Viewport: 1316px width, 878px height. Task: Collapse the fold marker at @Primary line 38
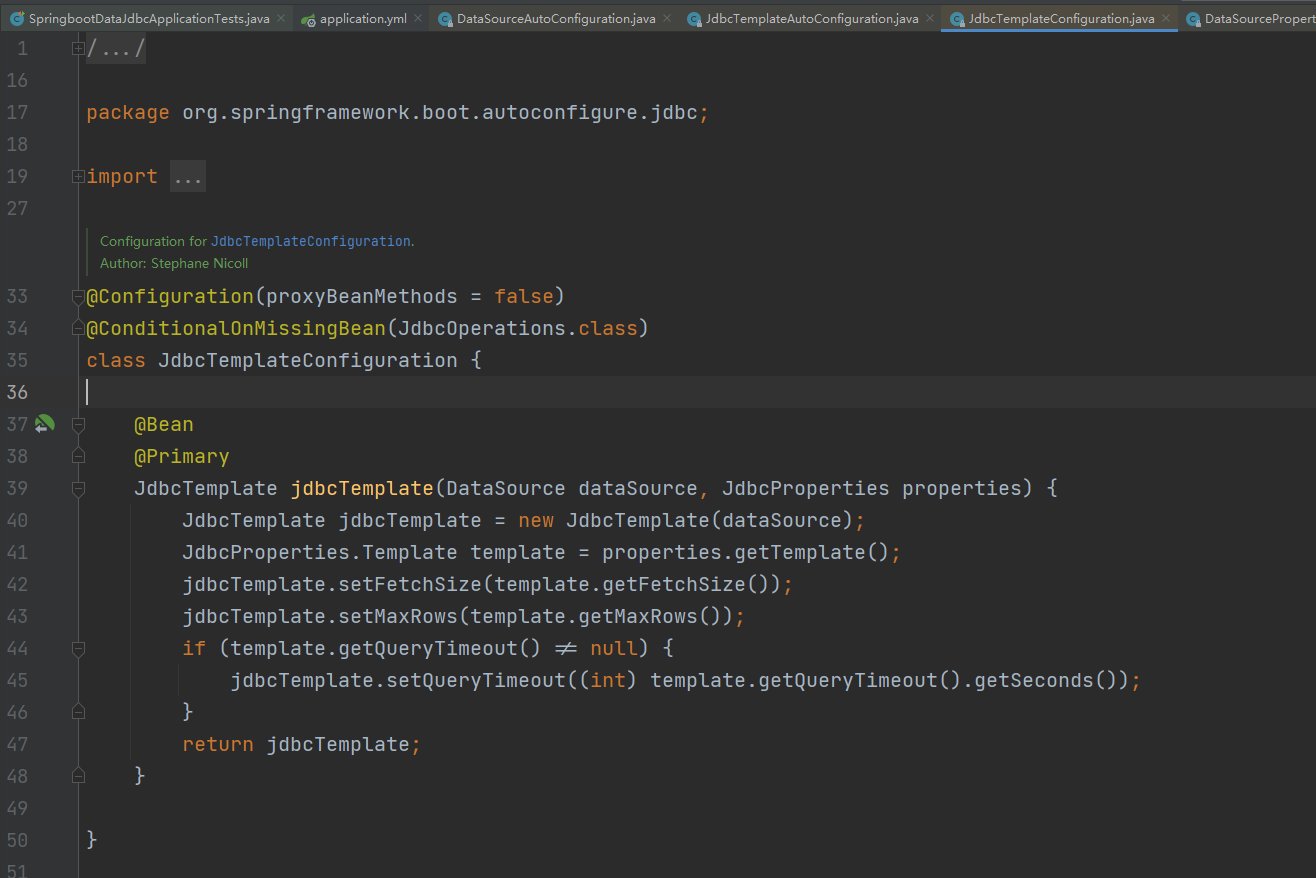(78, 456)
